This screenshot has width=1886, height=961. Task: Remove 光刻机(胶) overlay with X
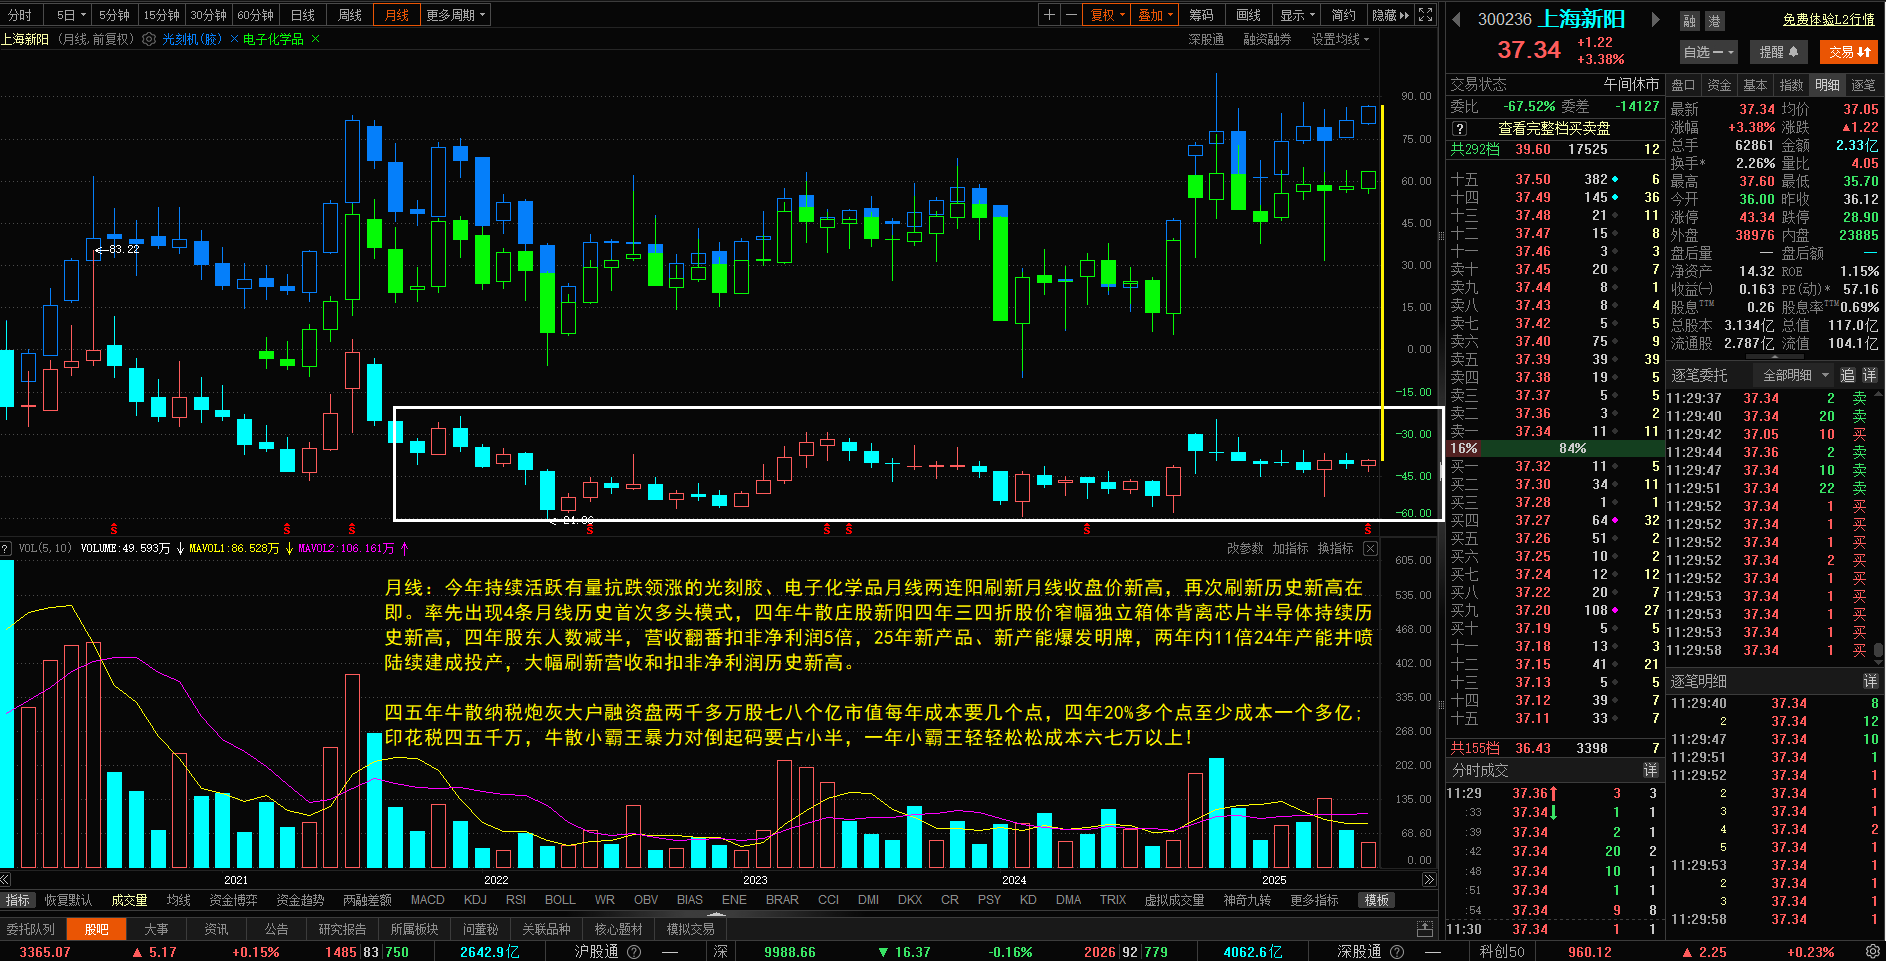pyautogui.click(x=234, y=39)
